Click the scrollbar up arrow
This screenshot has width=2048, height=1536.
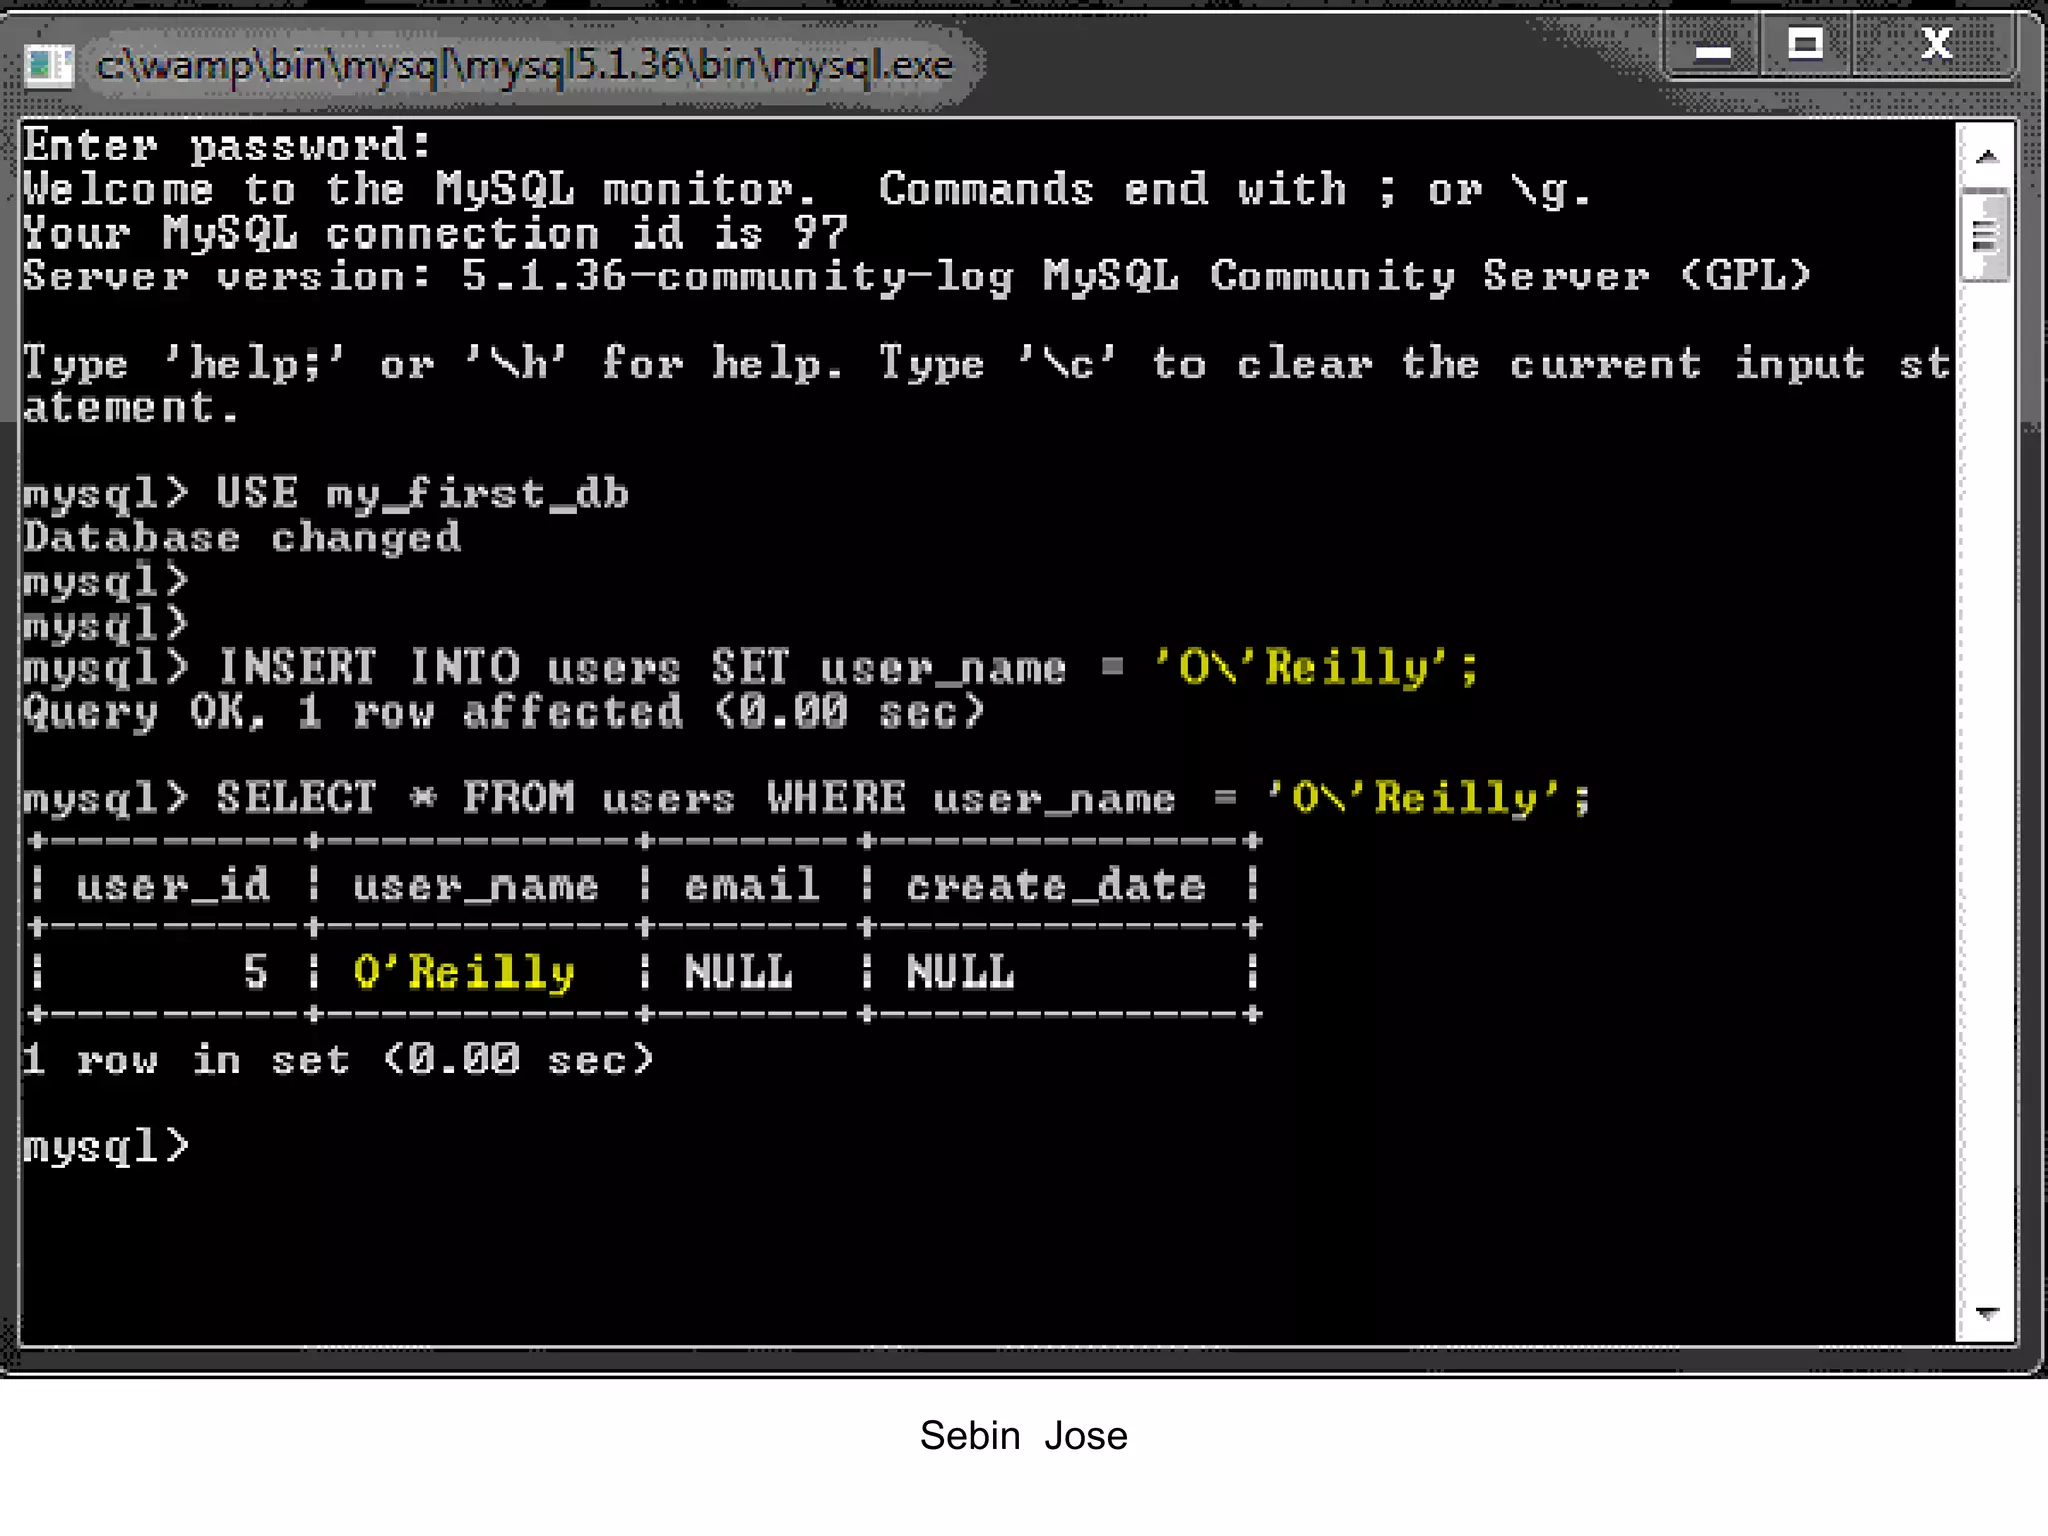[1986, 157]
